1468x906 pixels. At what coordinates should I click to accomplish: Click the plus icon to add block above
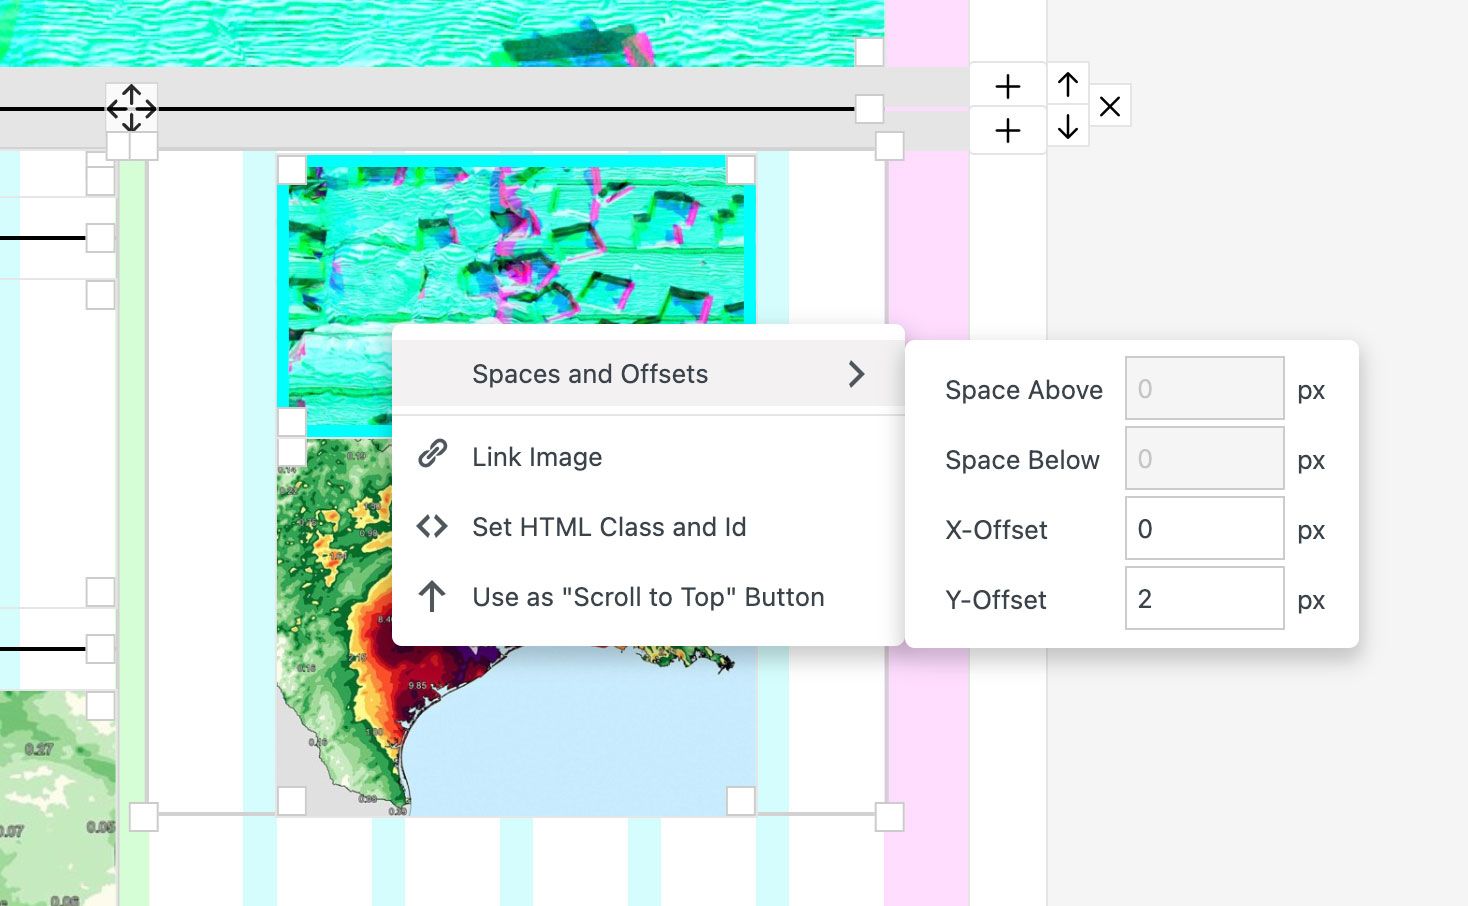point(1007,85)
